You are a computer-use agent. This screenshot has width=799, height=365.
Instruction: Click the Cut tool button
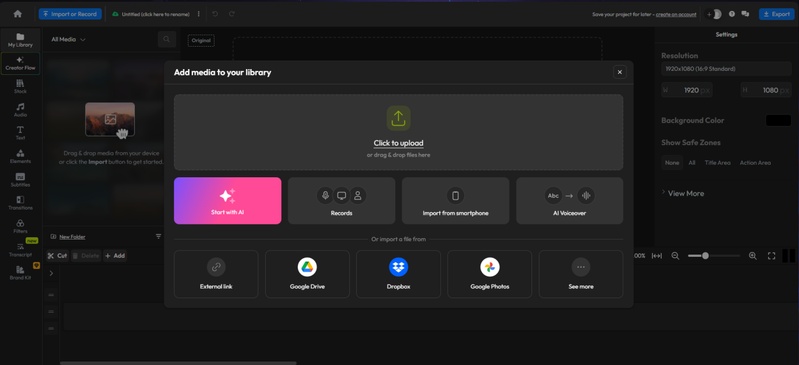pyautogui.click(x=58, y=255)
